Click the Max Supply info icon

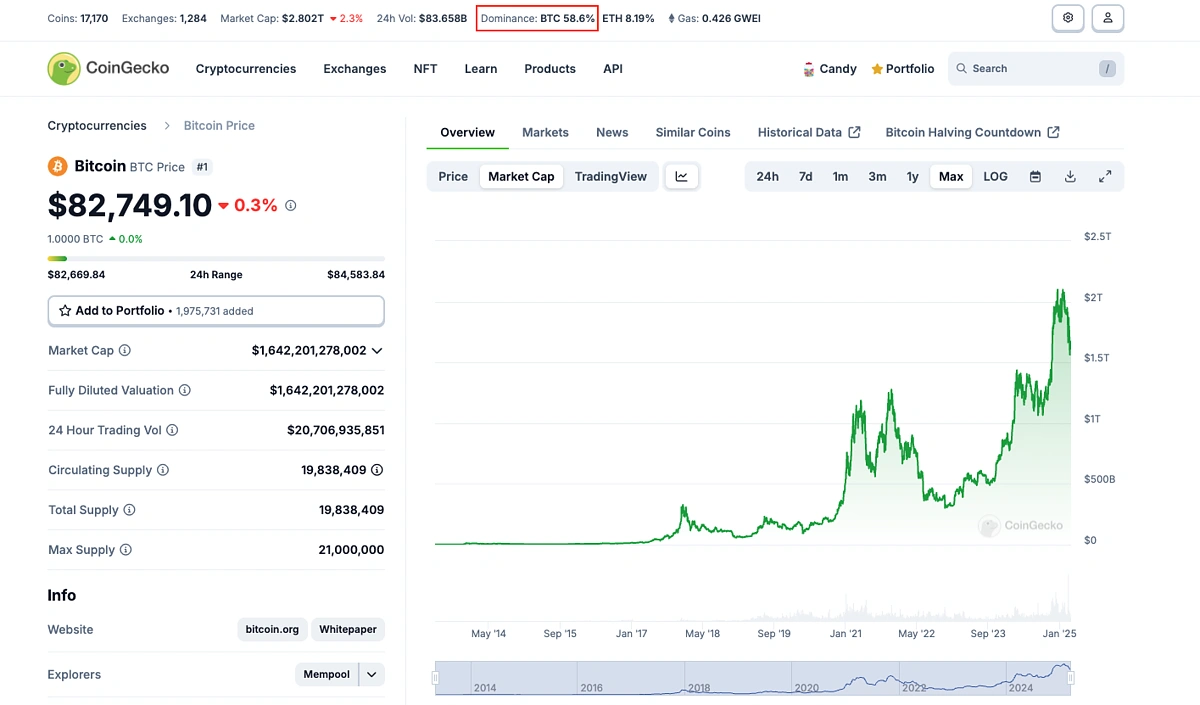pyautogui.click(x=126, y=550)
